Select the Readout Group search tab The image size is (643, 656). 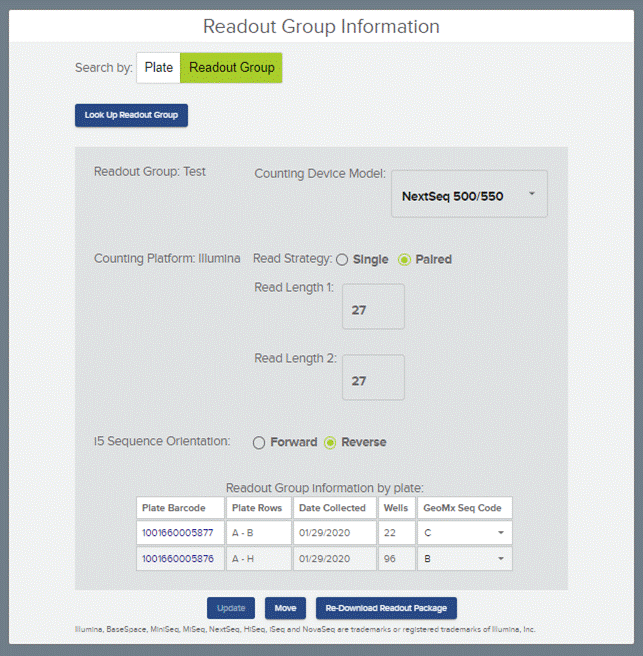click(231, 68)
